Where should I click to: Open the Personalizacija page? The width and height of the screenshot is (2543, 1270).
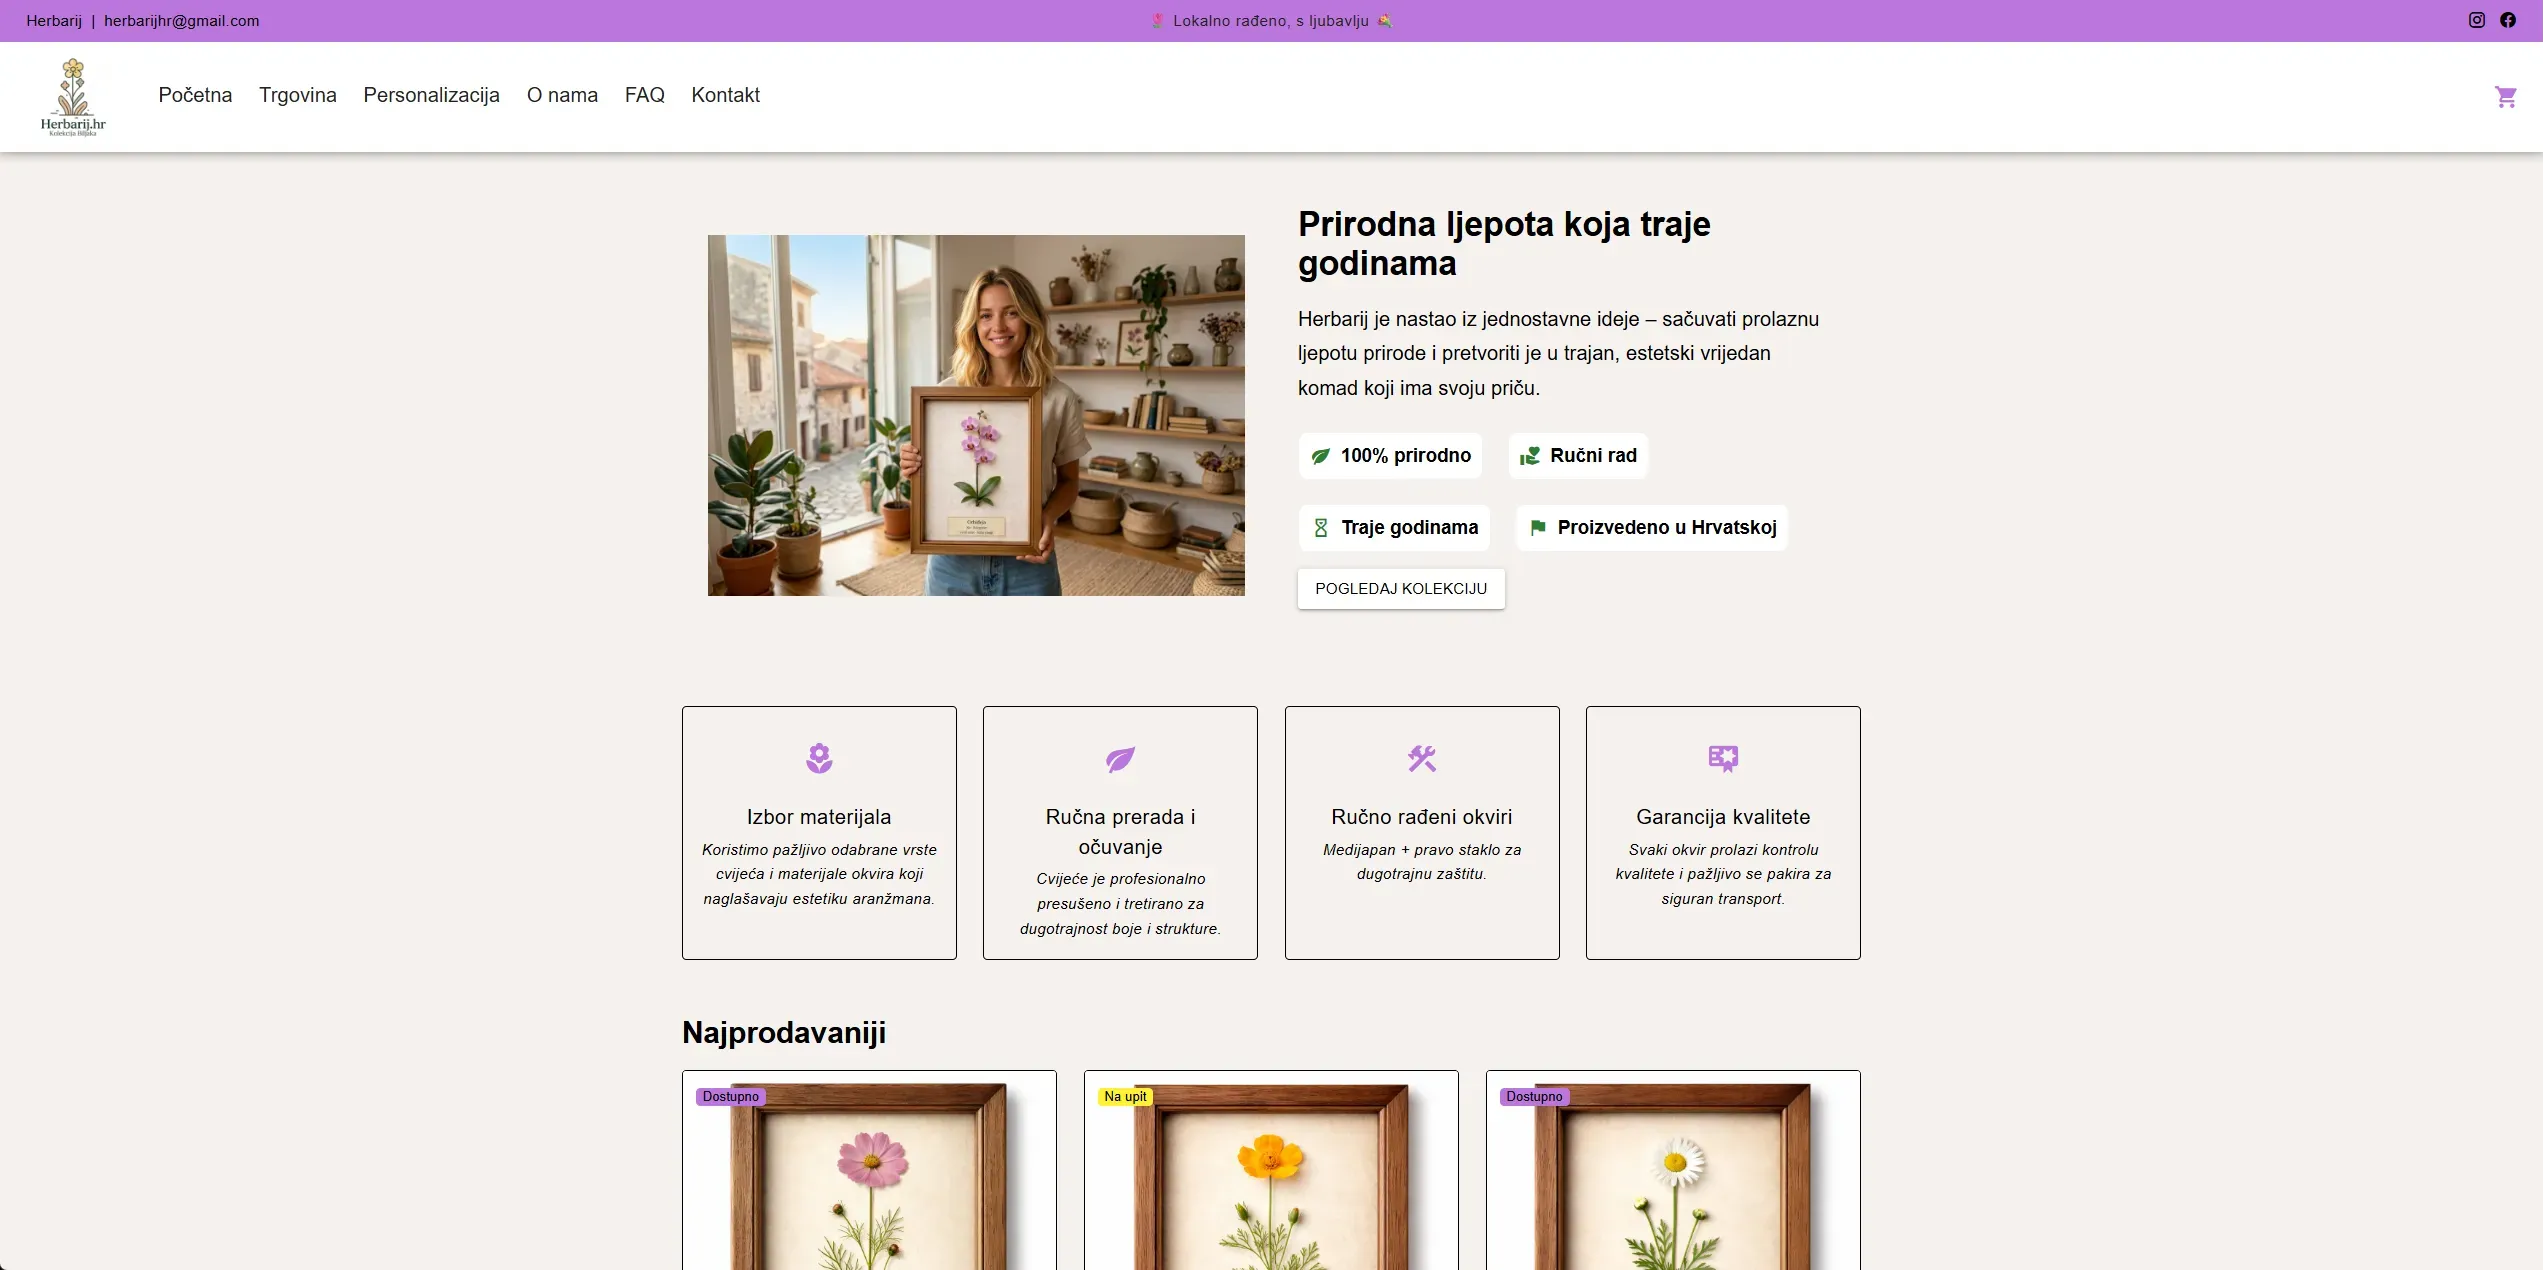pyautogui.click(x=431, y=95)
